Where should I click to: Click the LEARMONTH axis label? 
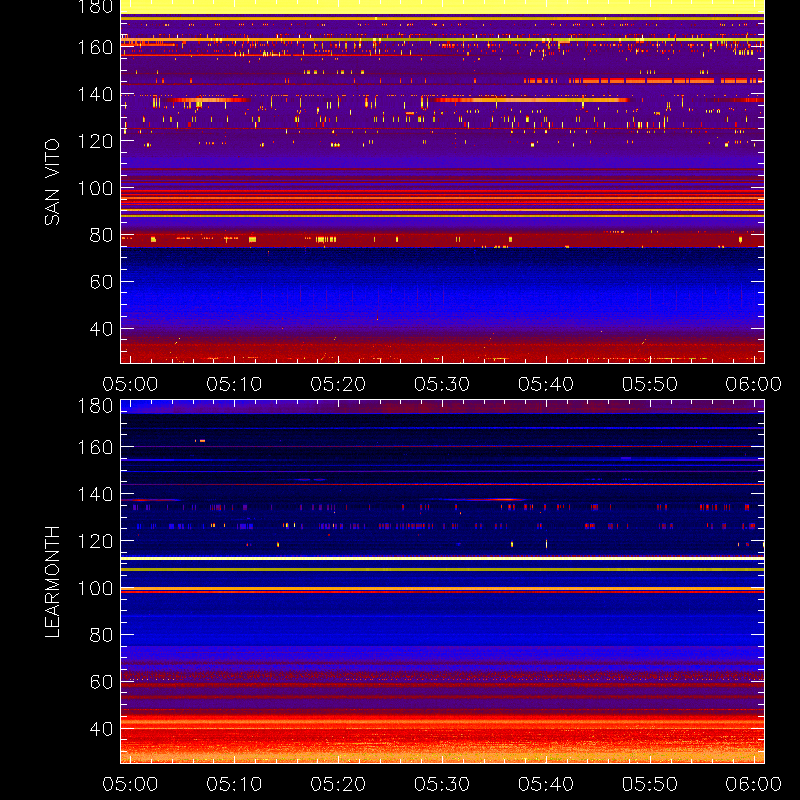[52, 582]
